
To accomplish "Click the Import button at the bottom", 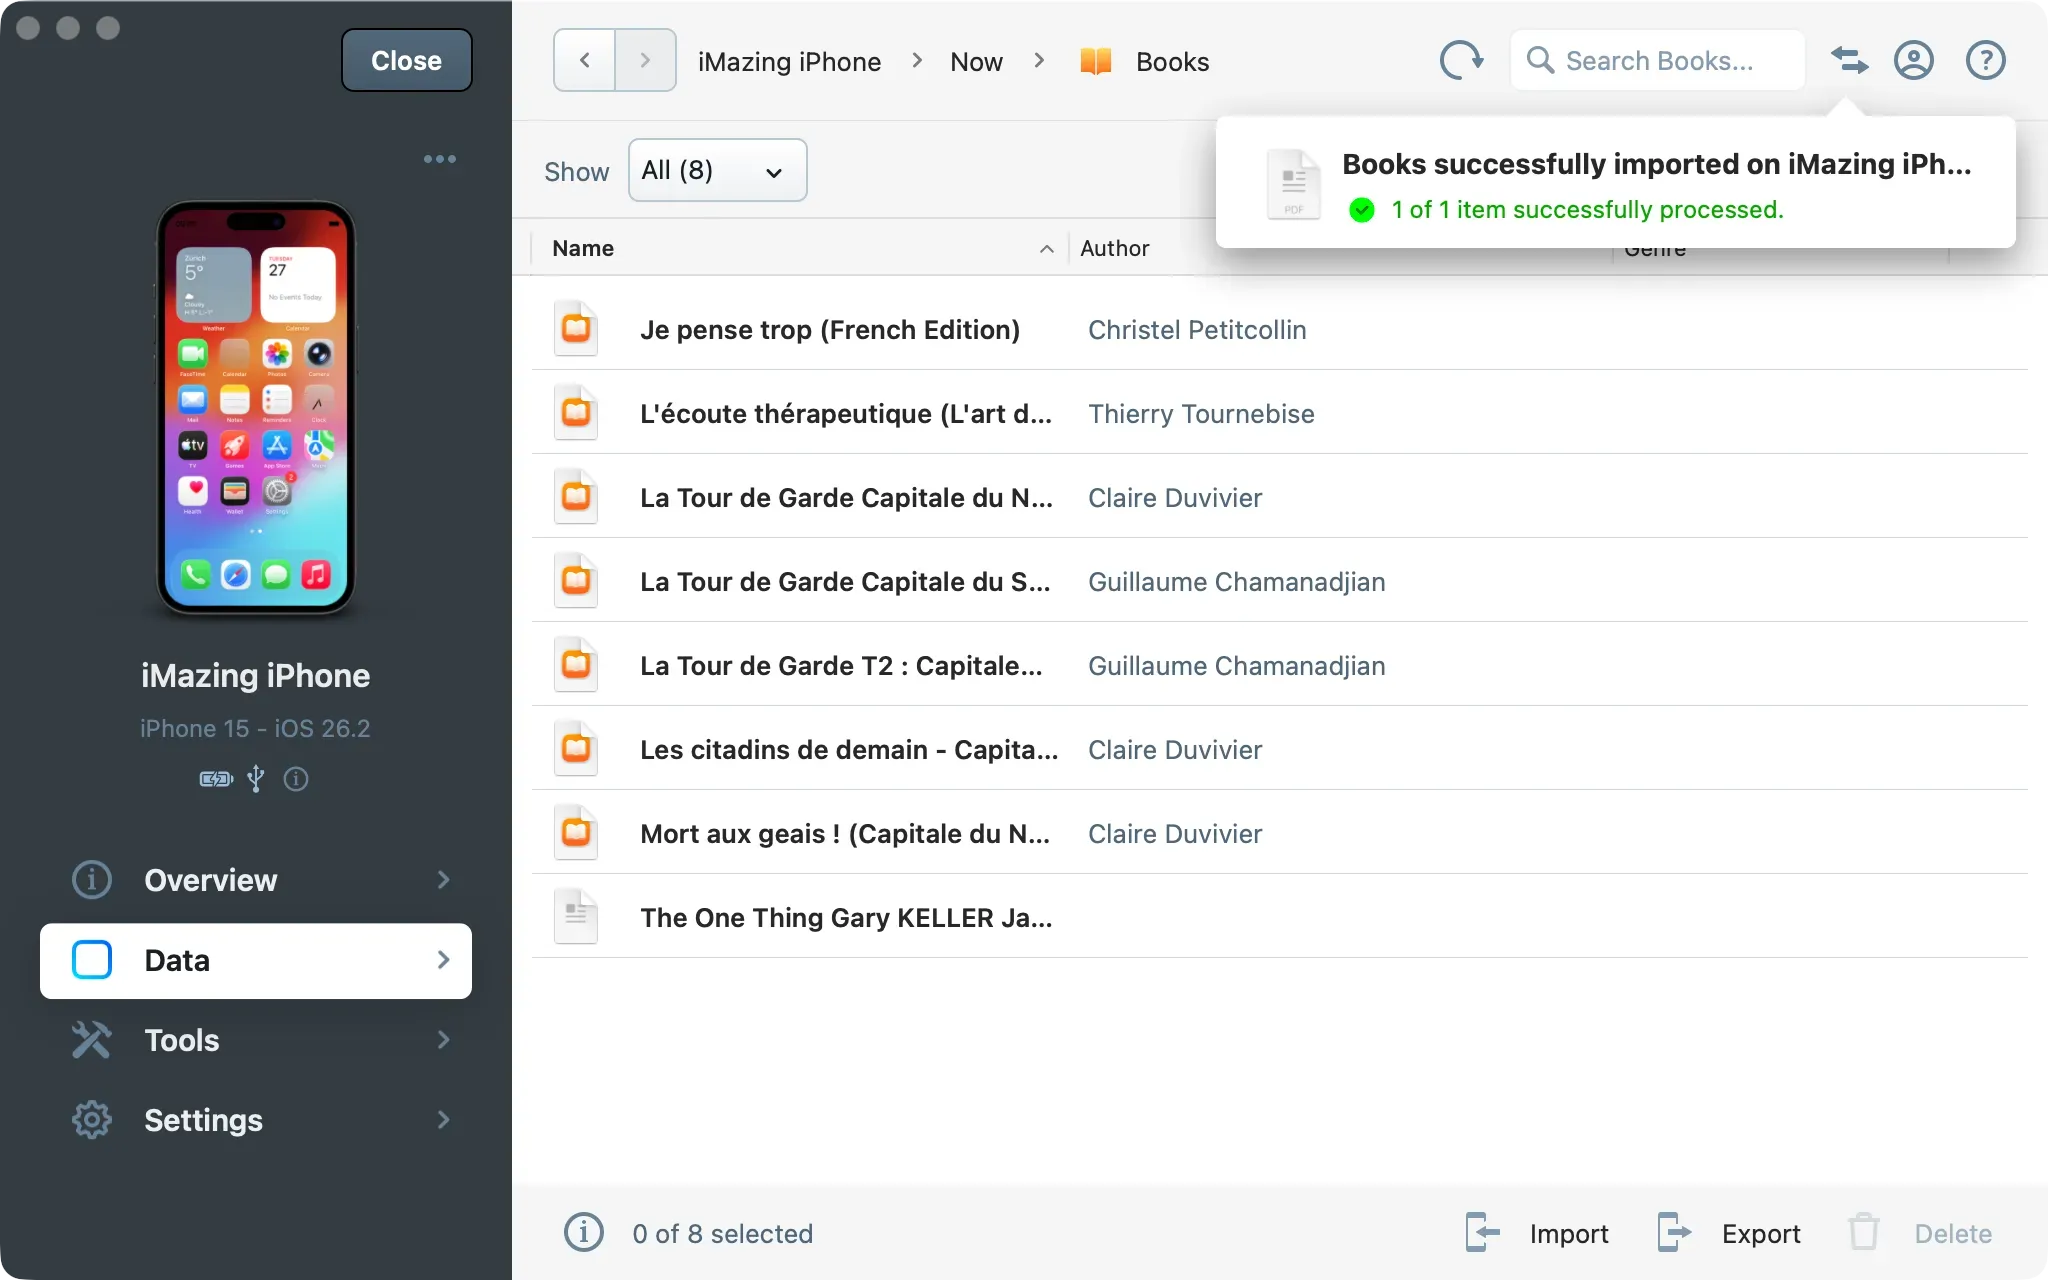I will (1568, 1233).
